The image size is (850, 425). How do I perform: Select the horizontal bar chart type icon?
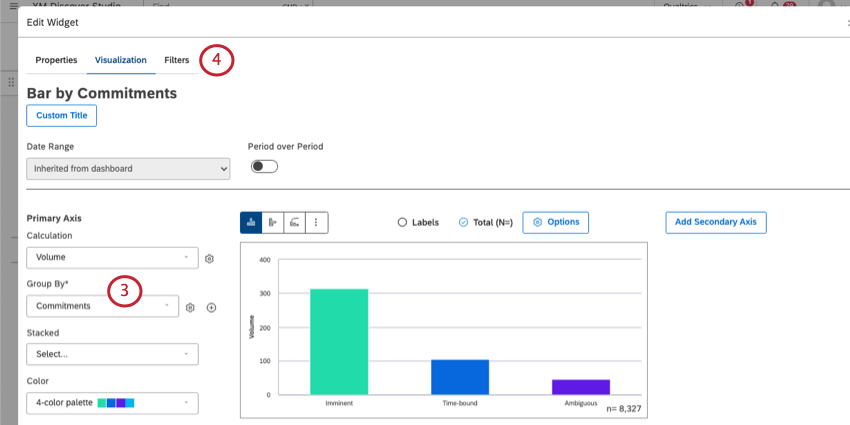click(273, 222)
